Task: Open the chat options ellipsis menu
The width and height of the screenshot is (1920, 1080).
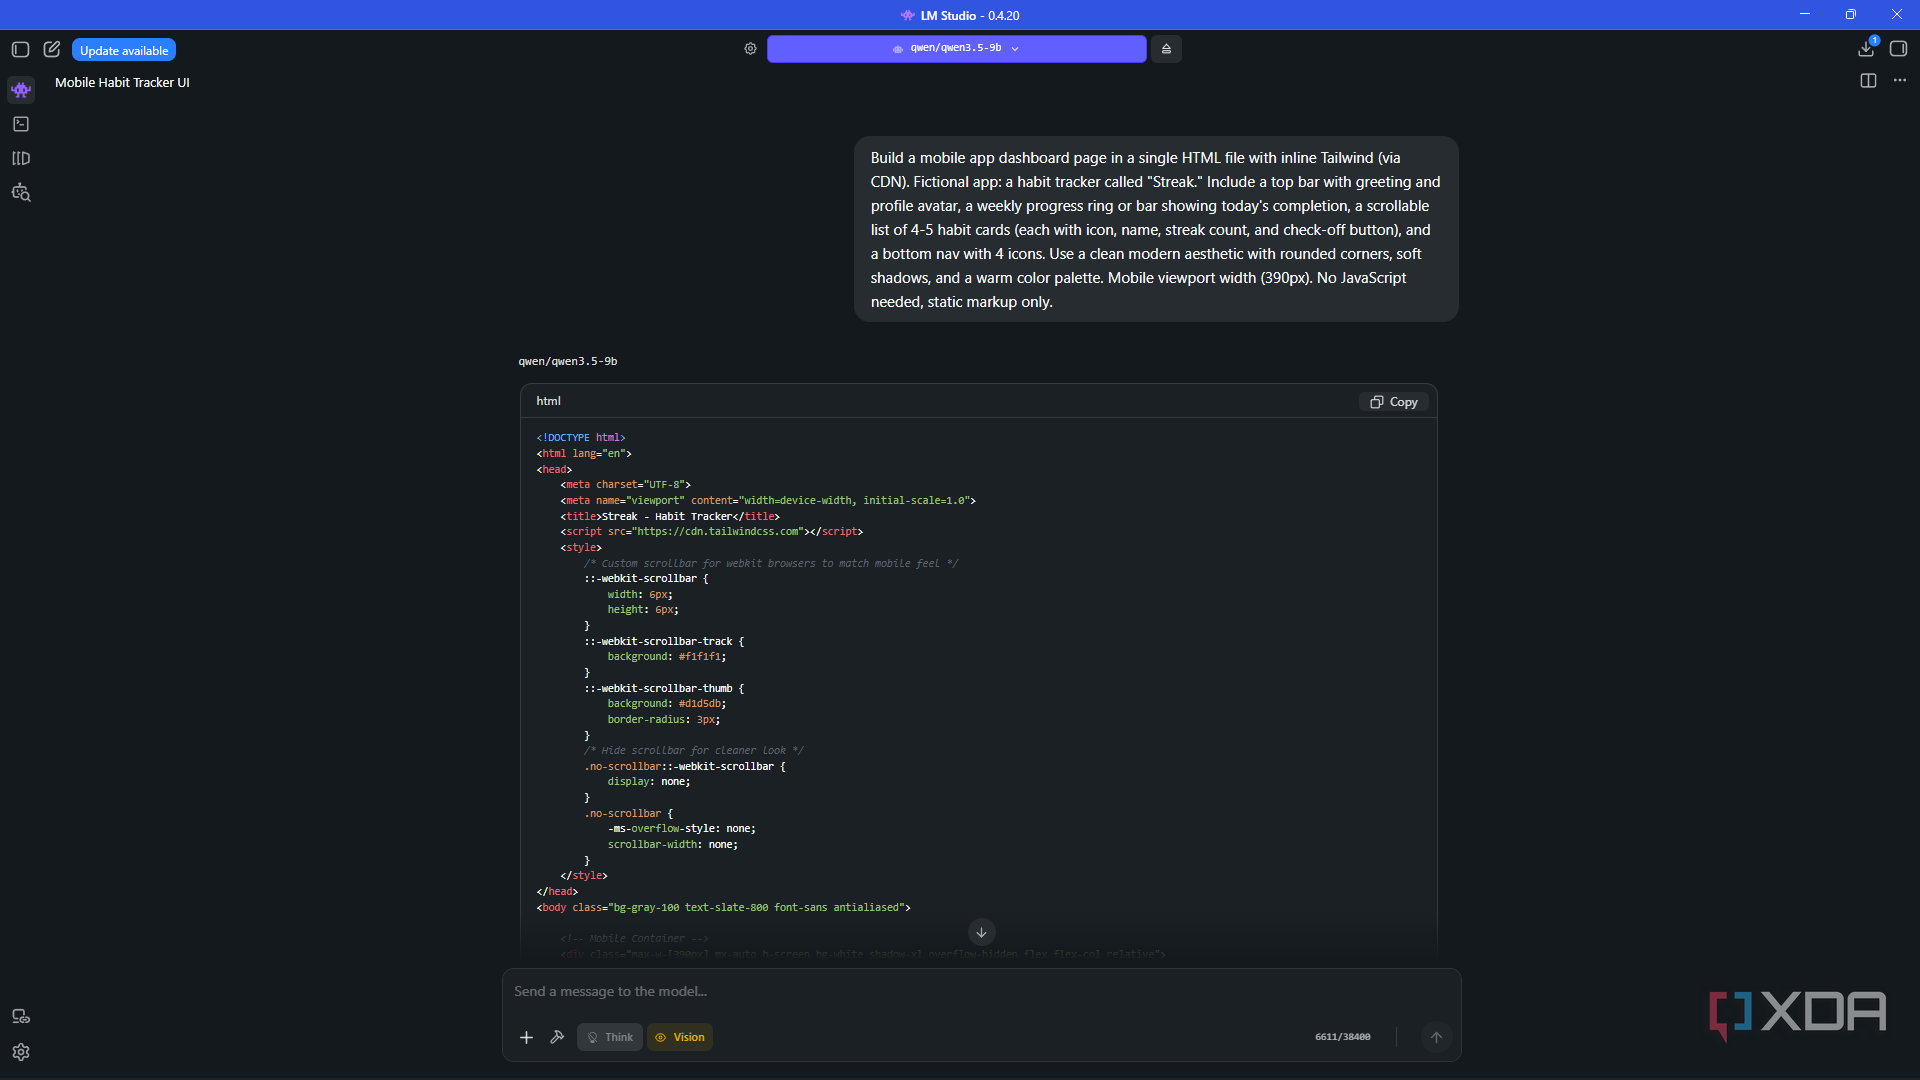Action: click(1900, 81)
